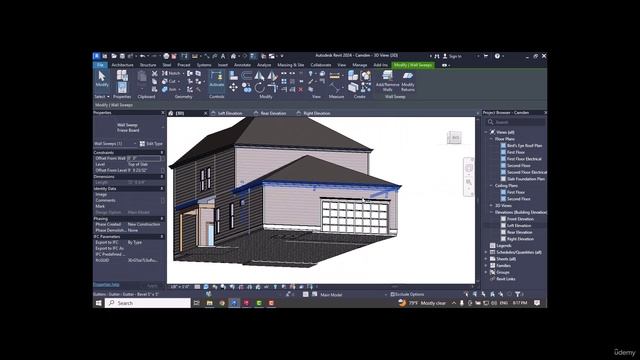
Task: Collapse the Floor Plans tree node
Action: click(491, 139)
